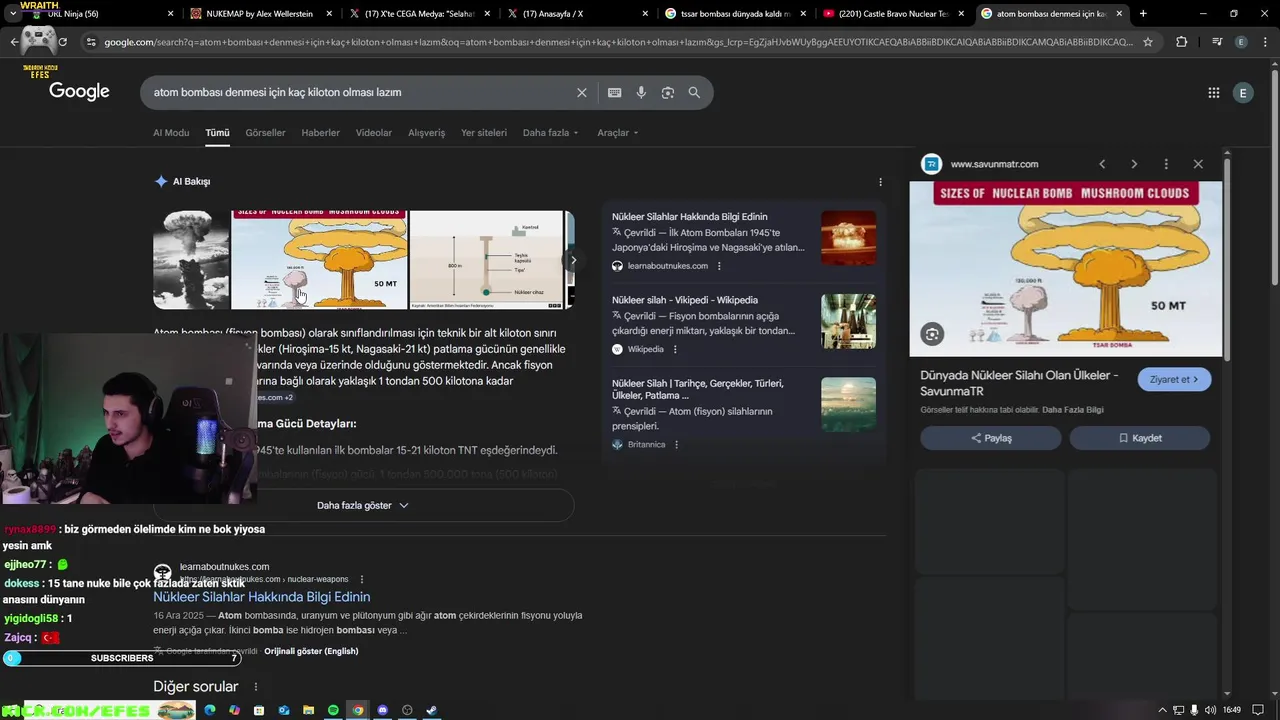The image size is (1280, 720).
Task: Adjust the system volume icon in tray
Action: (1211, 710)
